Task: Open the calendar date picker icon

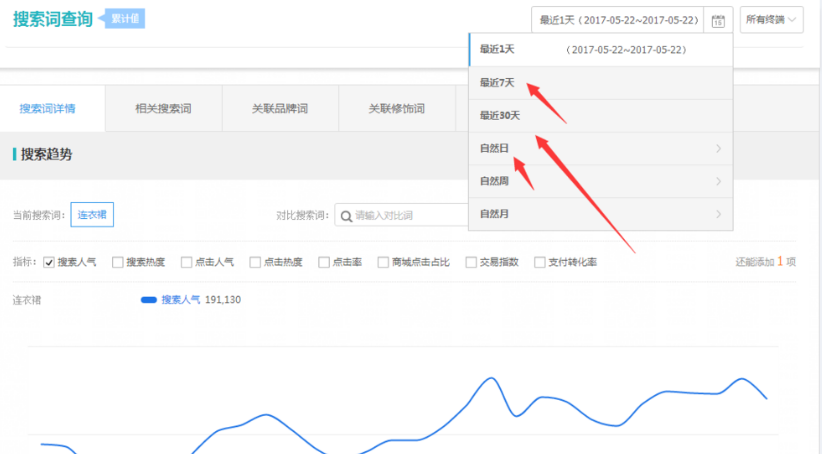Action: [x=718, y=20]
